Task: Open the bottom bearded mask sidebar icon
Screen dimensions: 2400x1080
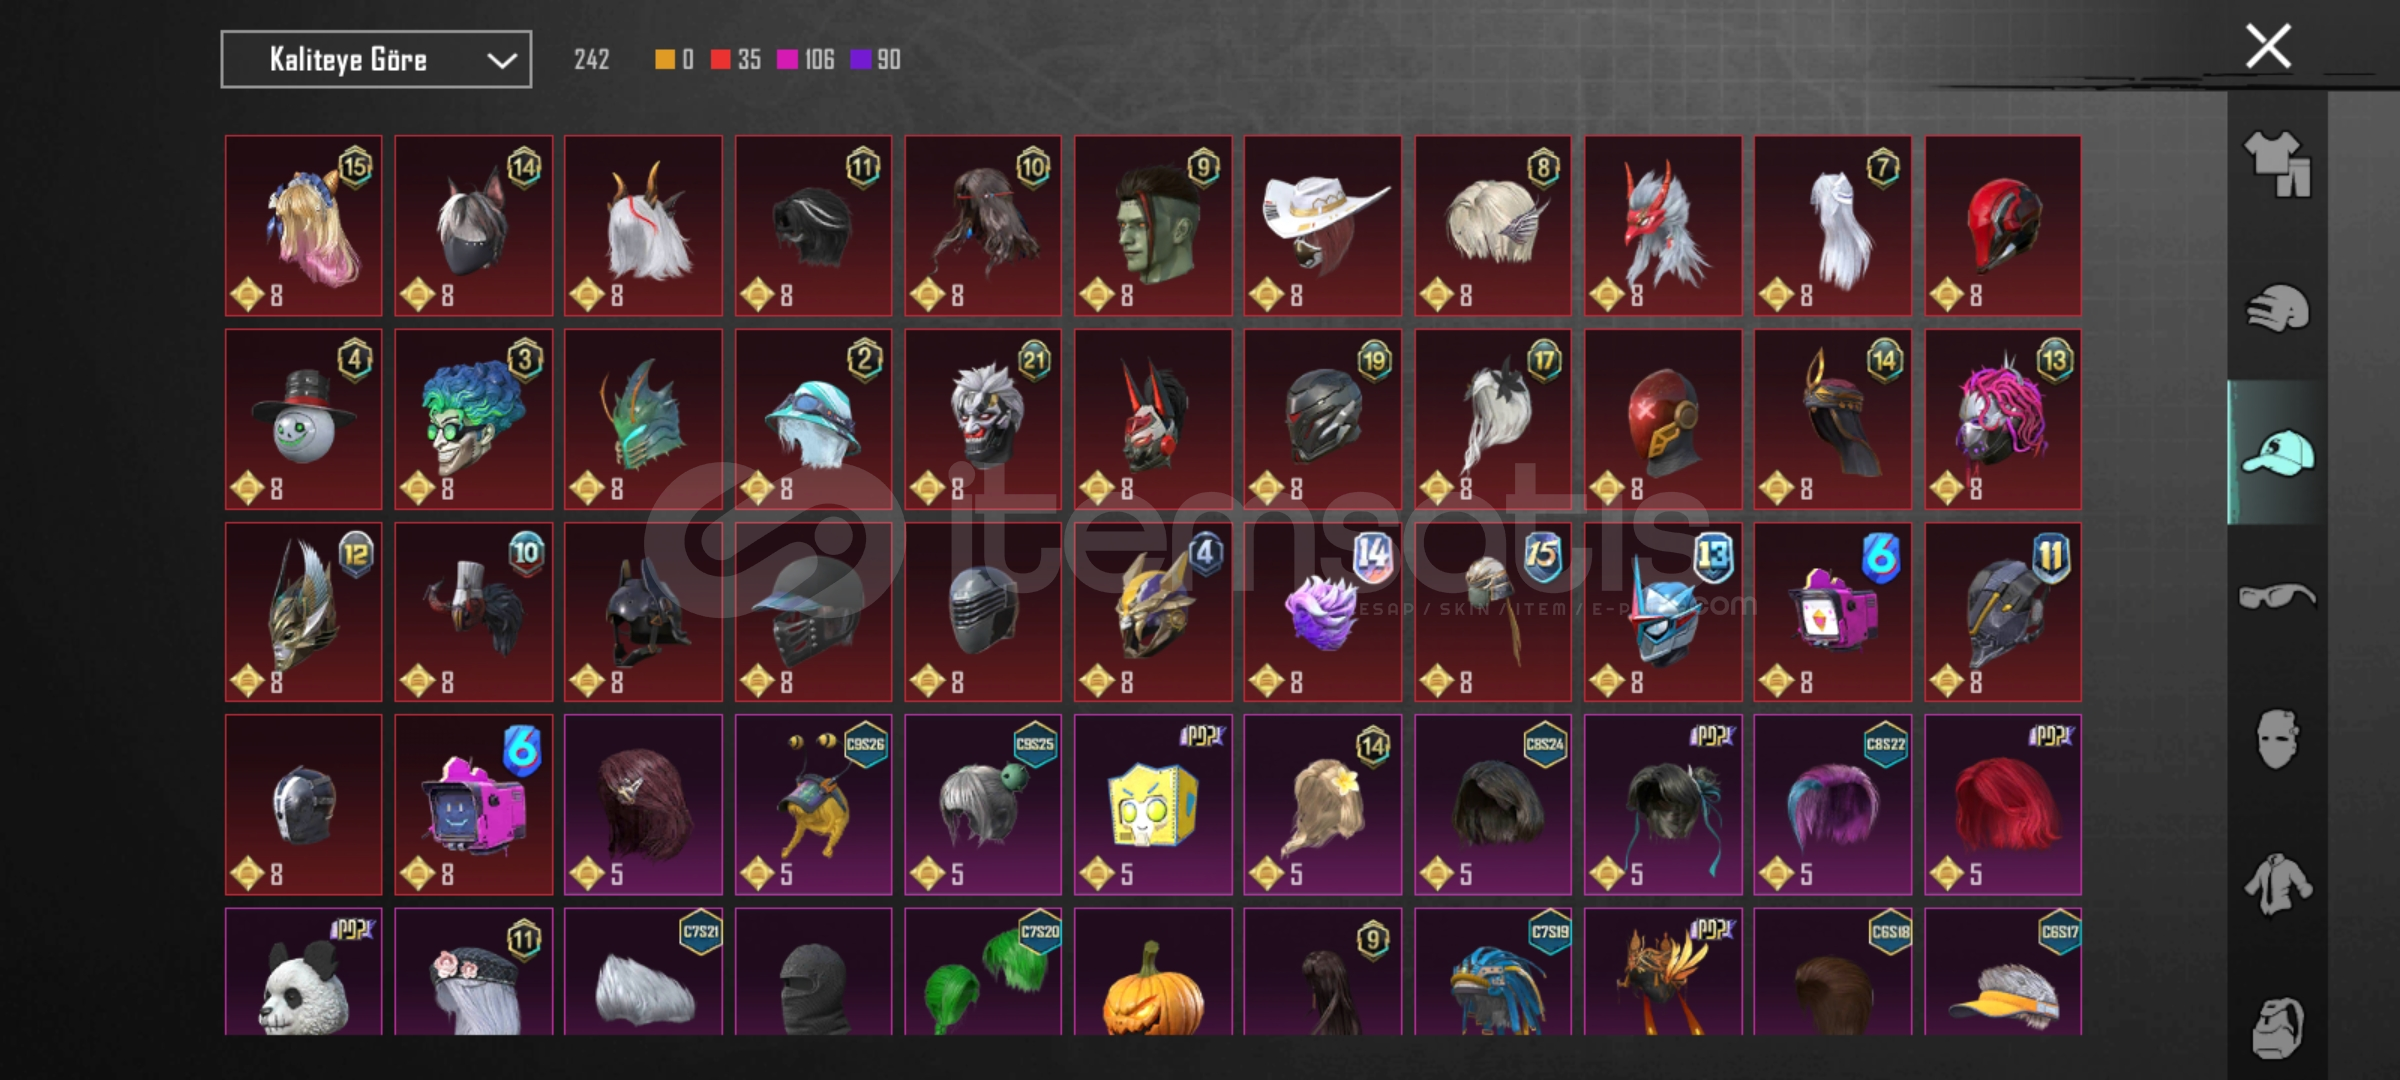Action: [2277, 1026]
